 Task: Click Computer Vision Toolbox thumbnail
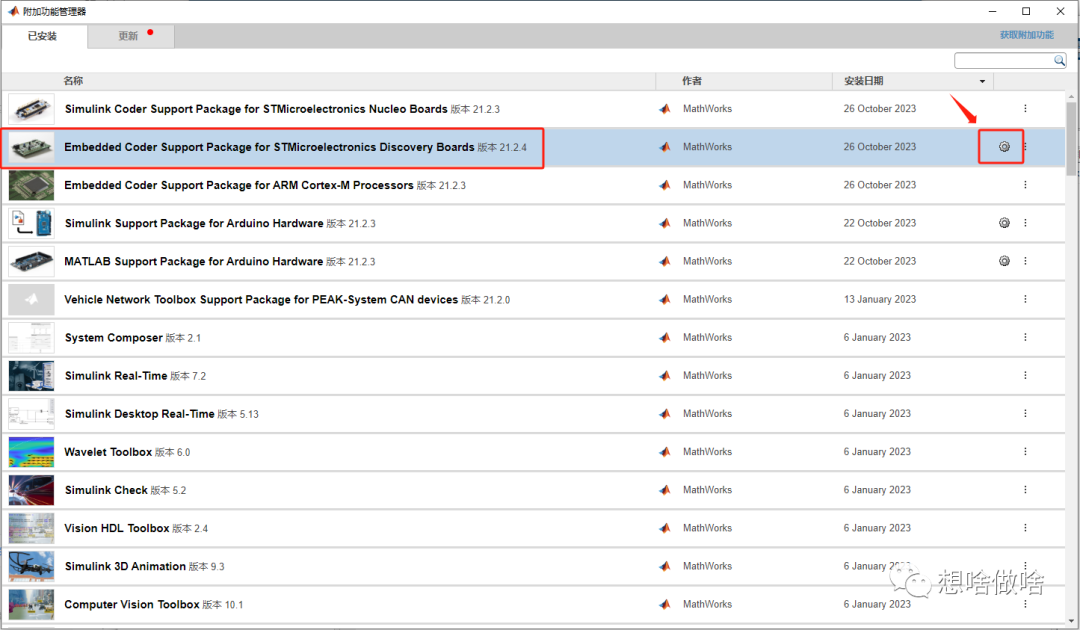coord(32,604)
